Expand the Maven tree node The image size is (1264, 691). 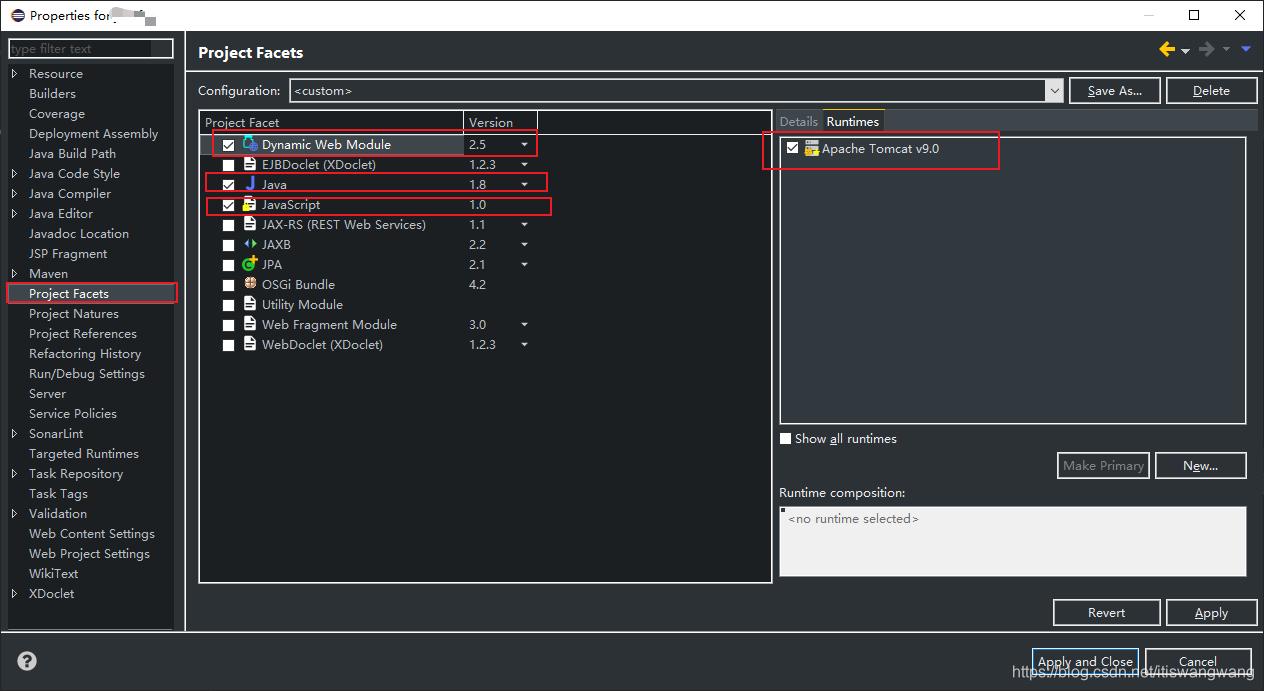[x=14, y=274]
